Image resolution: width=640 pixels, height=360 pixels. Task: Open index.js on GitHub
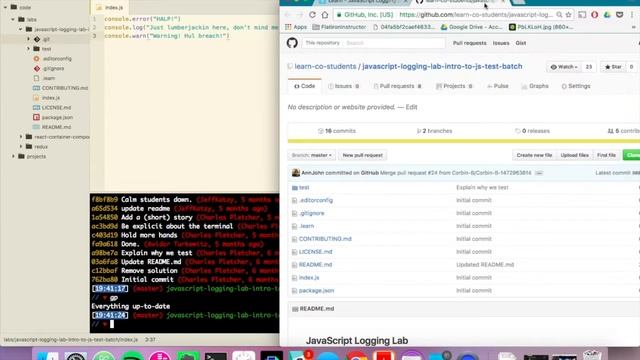point(309,278)
